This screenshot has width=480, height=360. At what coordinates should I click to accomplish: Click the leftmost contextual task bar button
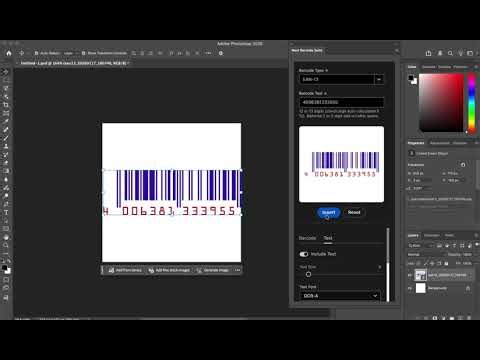pos(125,270)
